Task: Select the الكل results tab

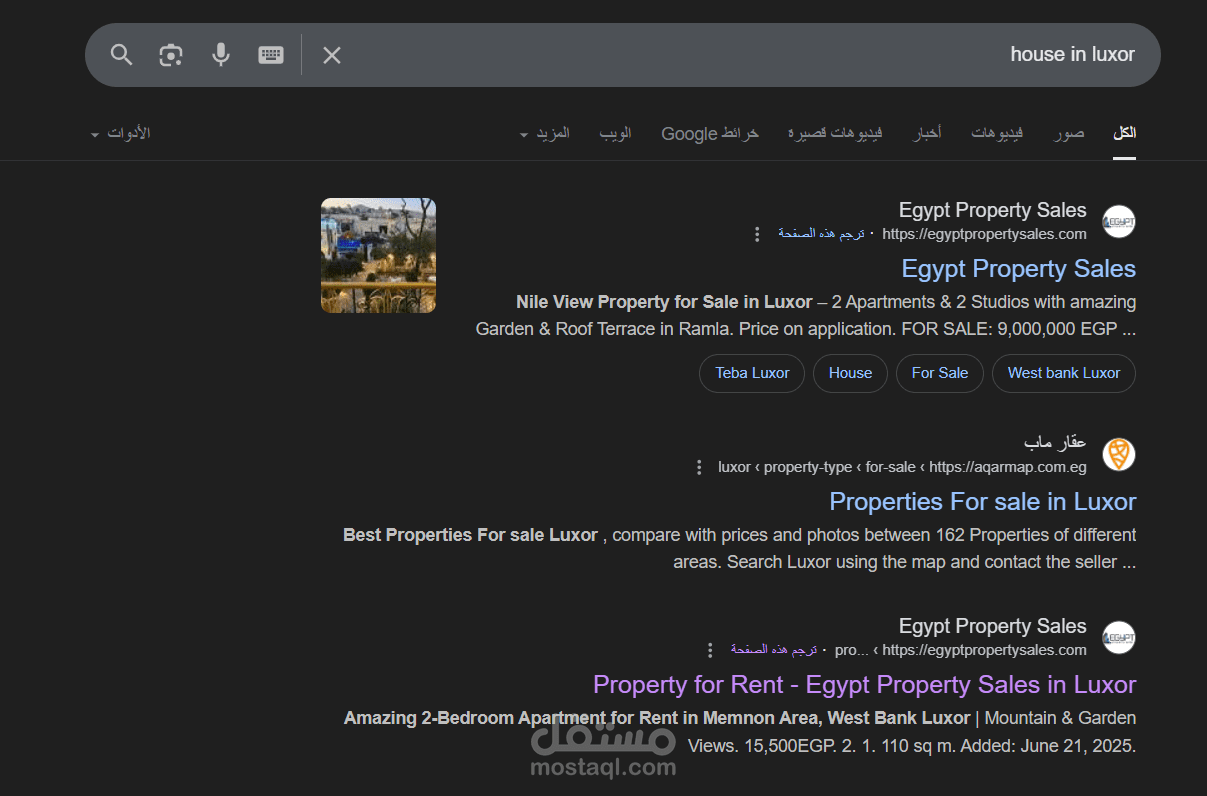Action: (1125, 133)
